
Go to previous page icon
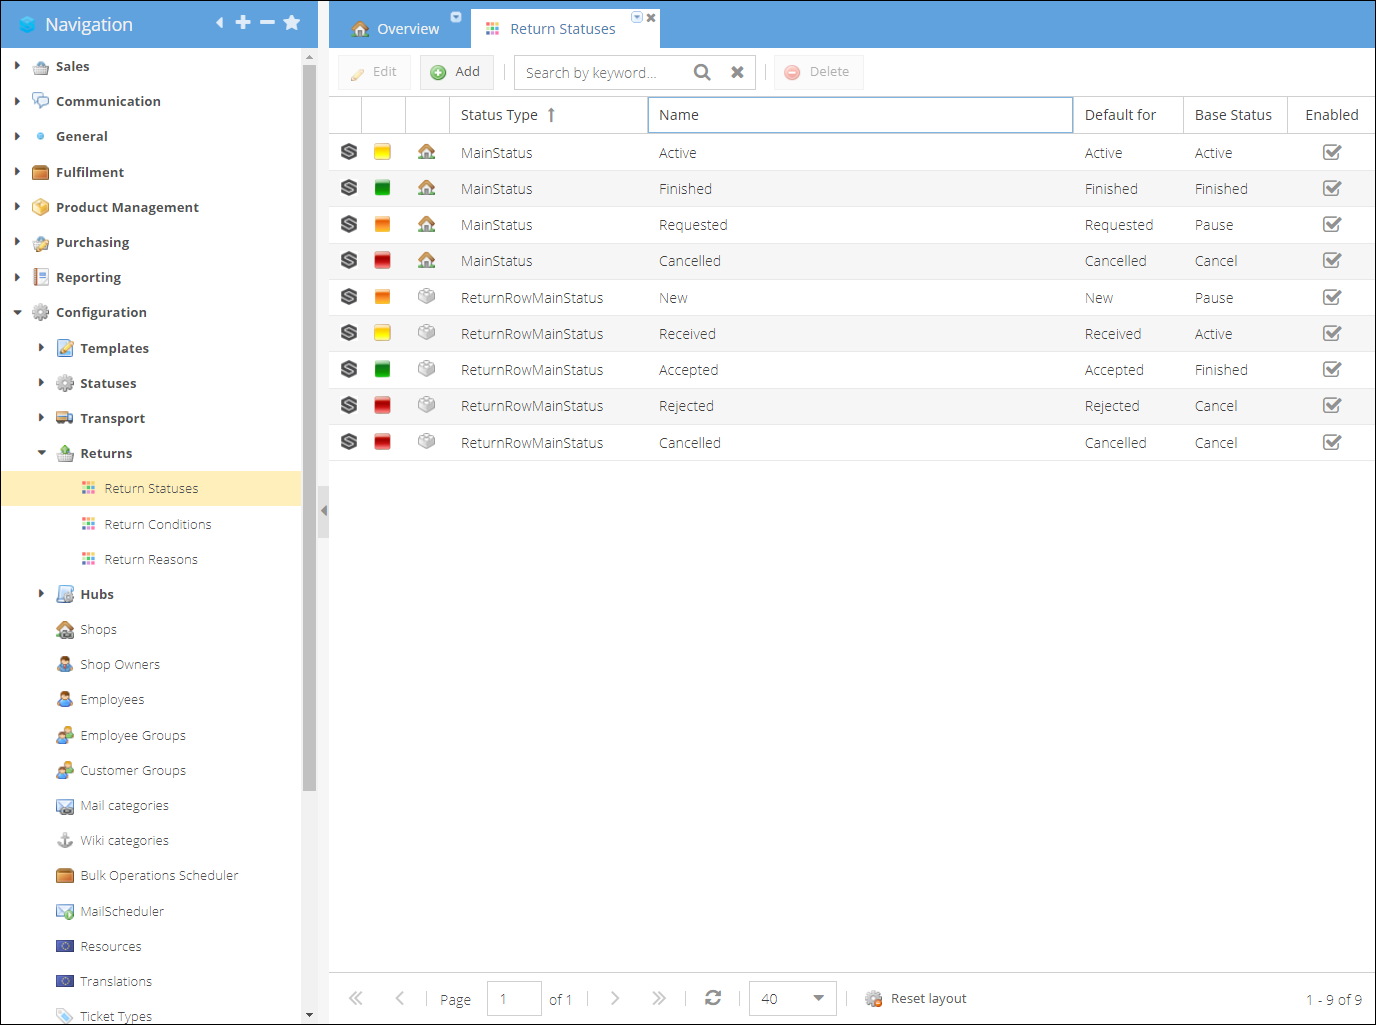pyautogui.click(x=400, y=998)
